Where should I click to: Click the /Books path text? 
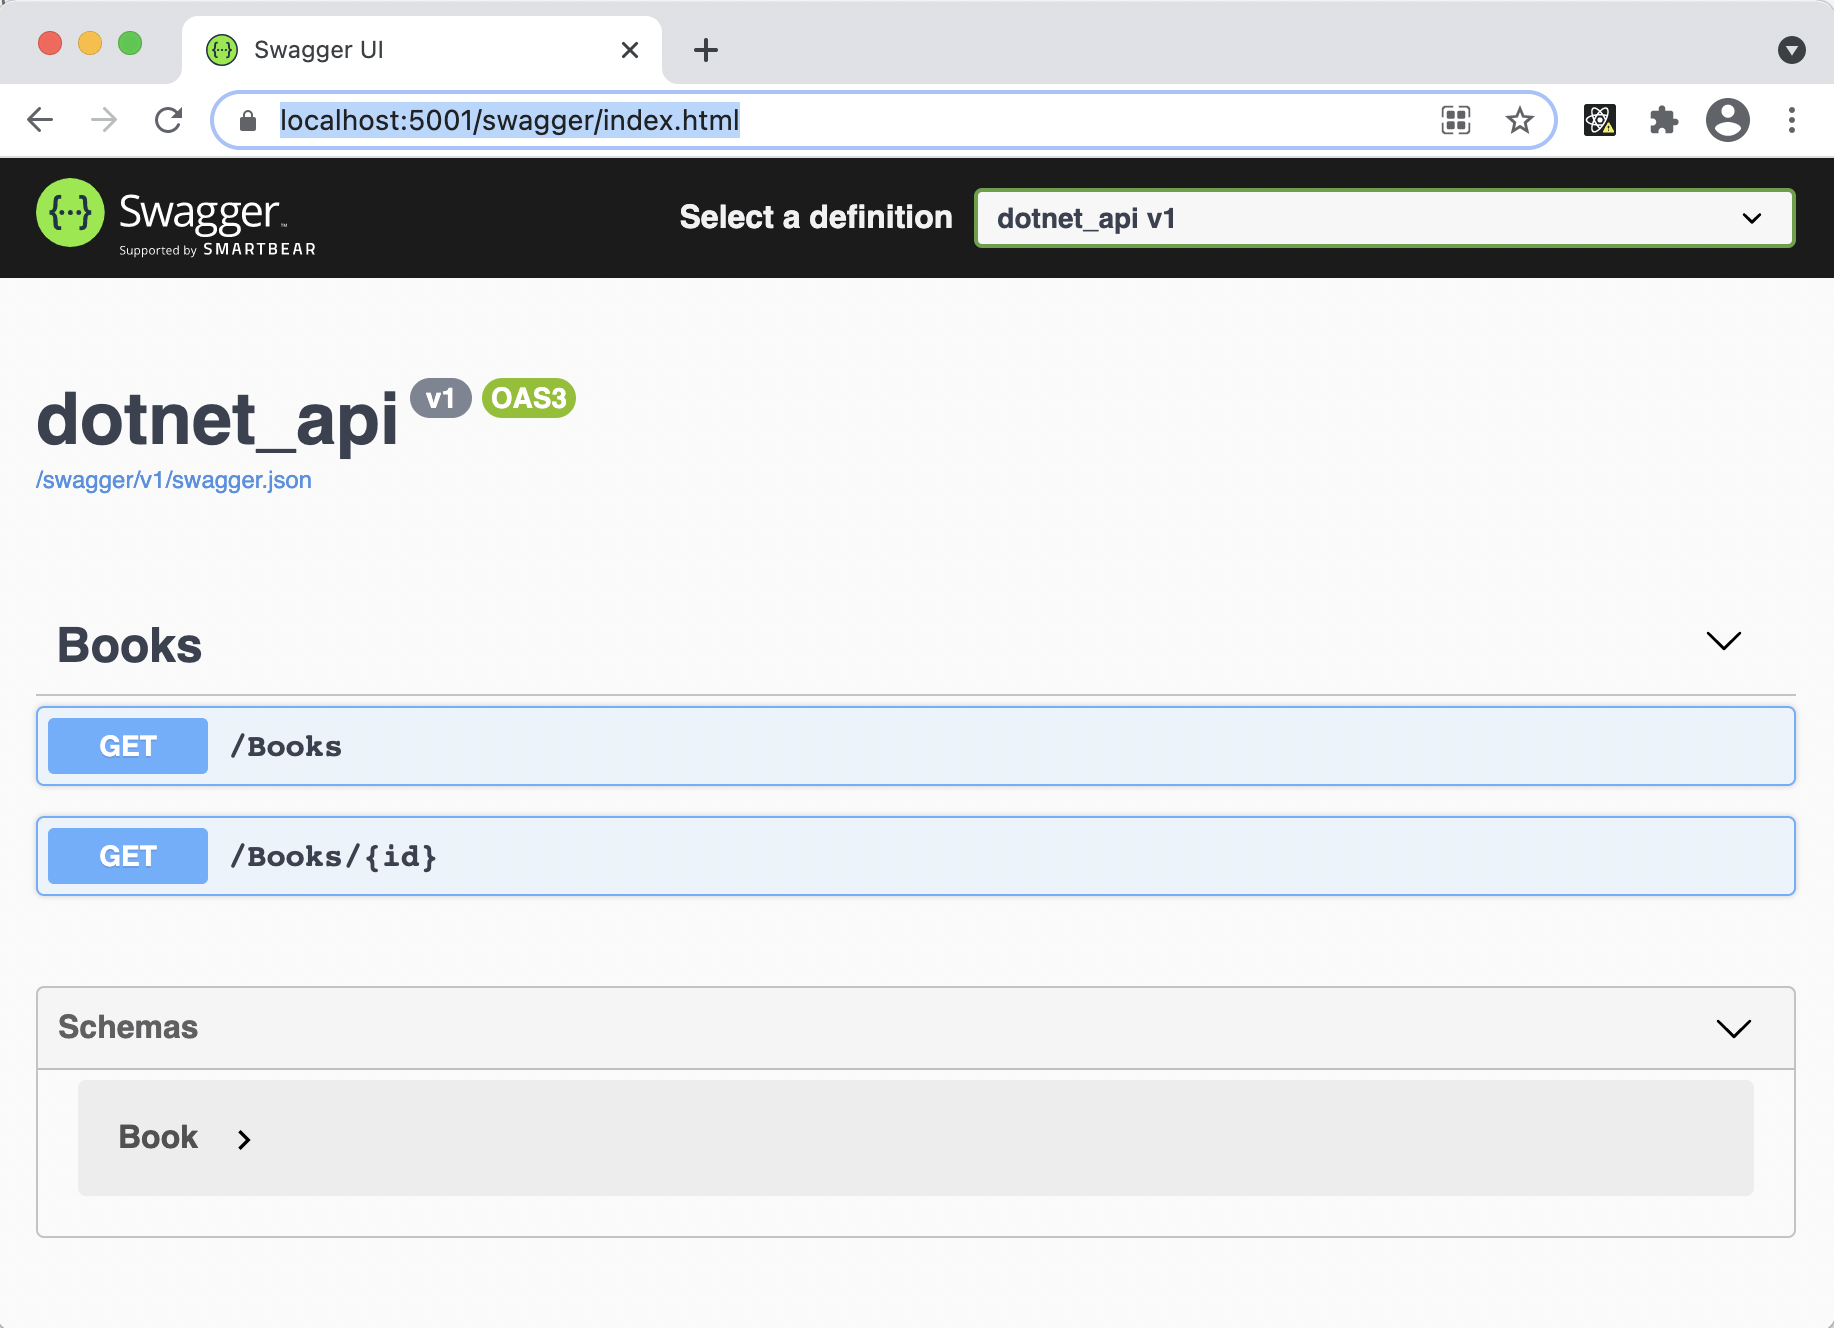[286, 746]
